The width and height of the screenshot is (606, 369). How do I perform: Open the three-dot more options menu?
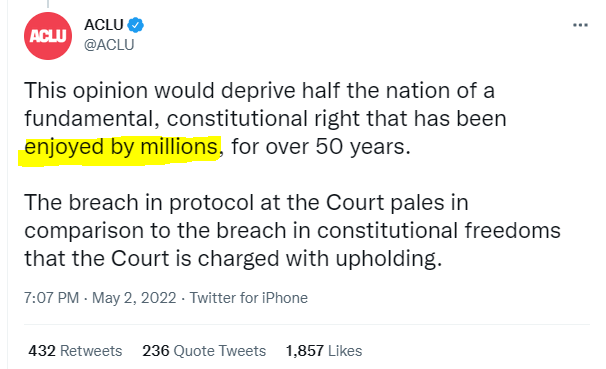580,25
